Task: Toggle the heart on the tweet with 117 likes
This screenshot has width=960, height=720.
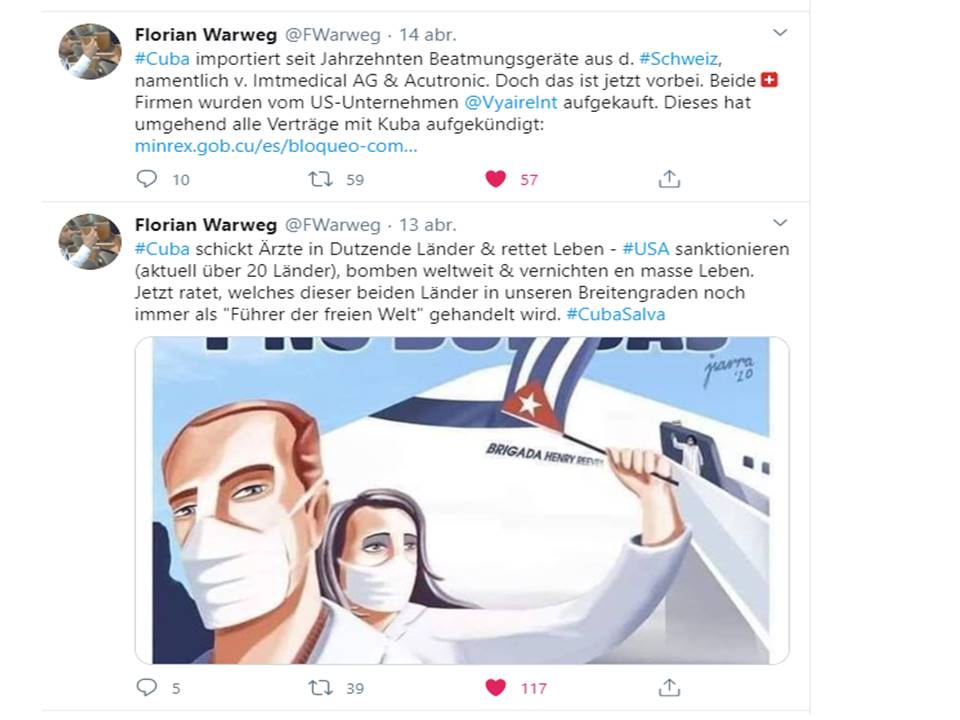Action: [495, 688]
